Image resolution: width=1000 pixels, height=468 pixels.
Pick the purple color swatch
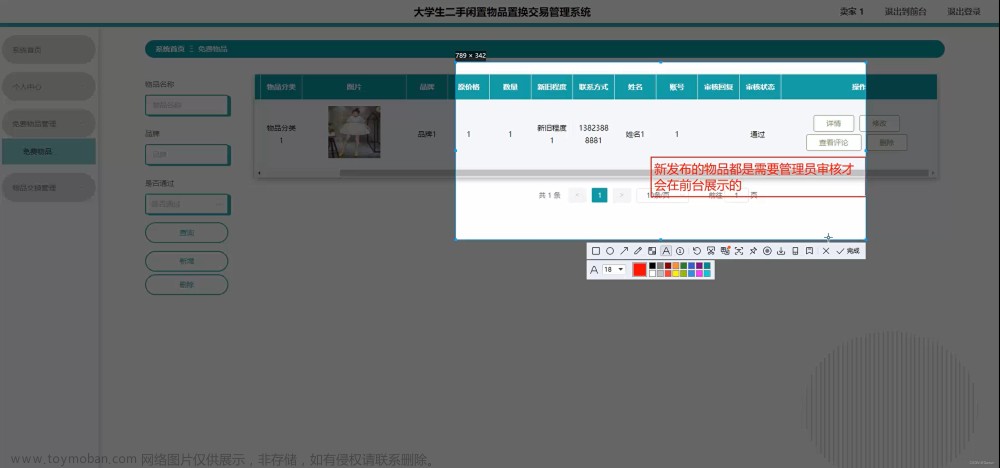[x=699, y=265]
